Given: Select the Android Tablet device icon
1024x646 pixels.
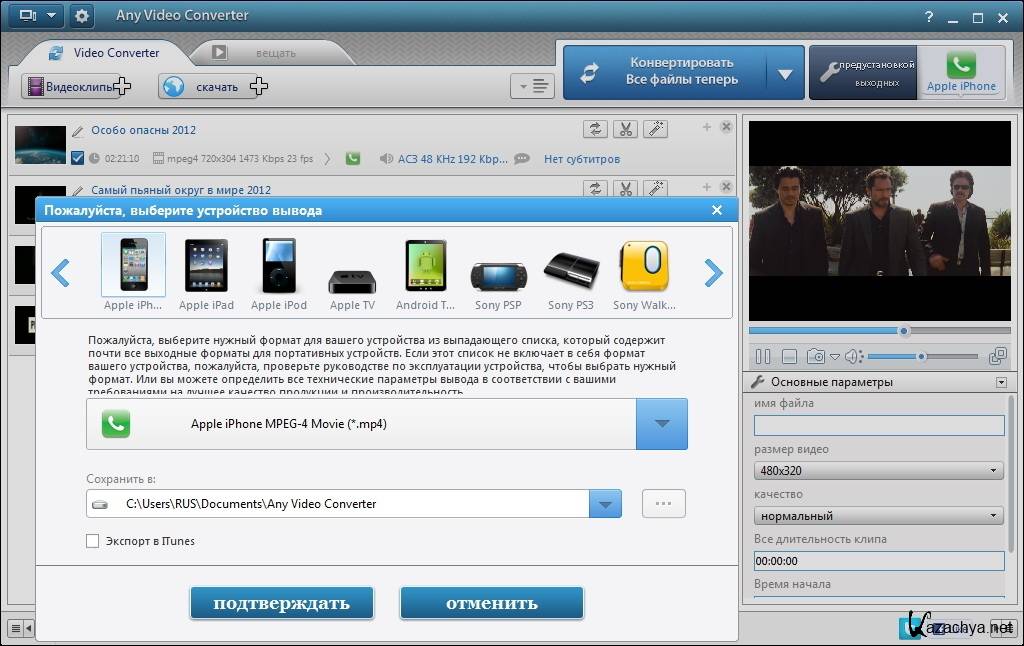Looking at the screenshot, I should (x=425, y=267).
